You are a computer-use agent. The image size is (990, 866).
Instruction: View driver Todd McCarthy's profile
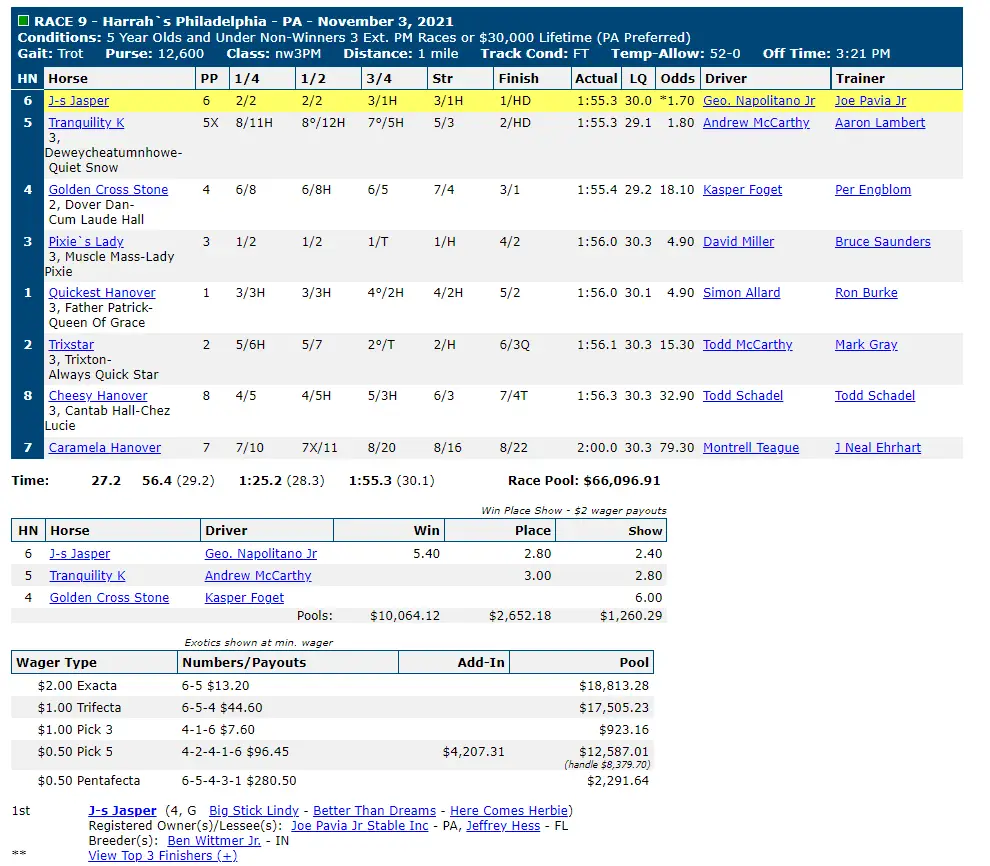(748, 345)
